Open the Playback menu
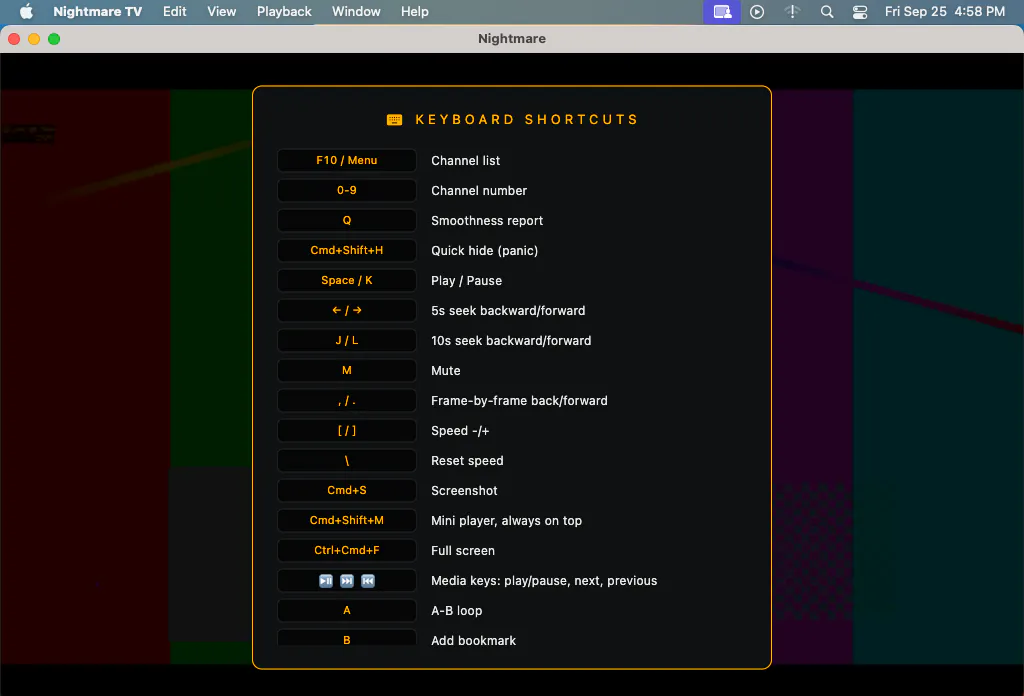 [284, 11]
